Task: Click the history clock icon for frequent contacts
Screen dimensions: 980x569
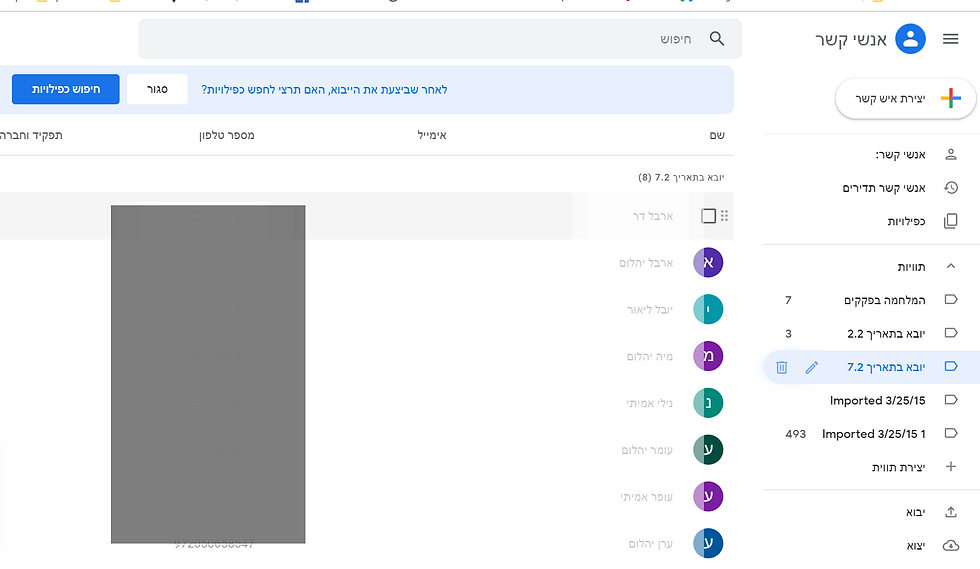Action: pyautogui.click(x=951, y=188)
